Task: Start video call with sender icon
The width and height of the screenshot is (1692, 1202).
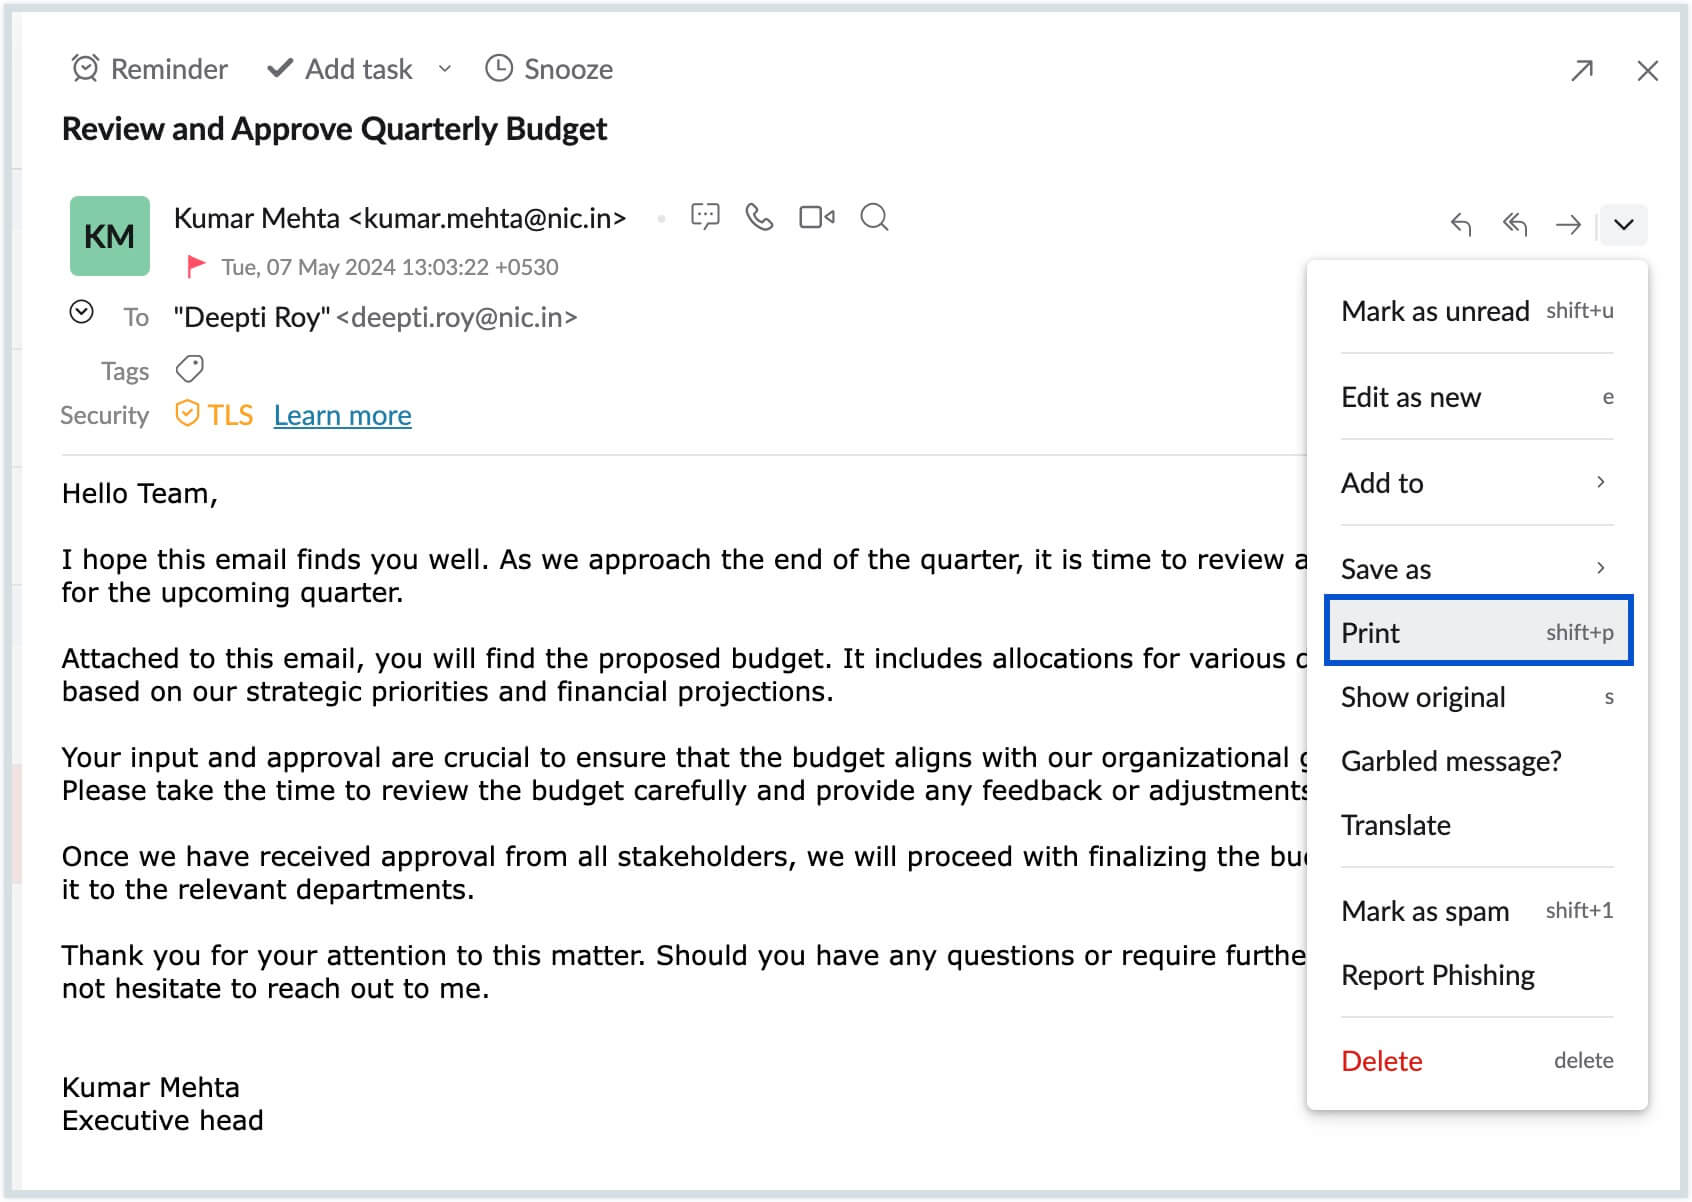Action: pyautogui.click(x=816, y=216)
